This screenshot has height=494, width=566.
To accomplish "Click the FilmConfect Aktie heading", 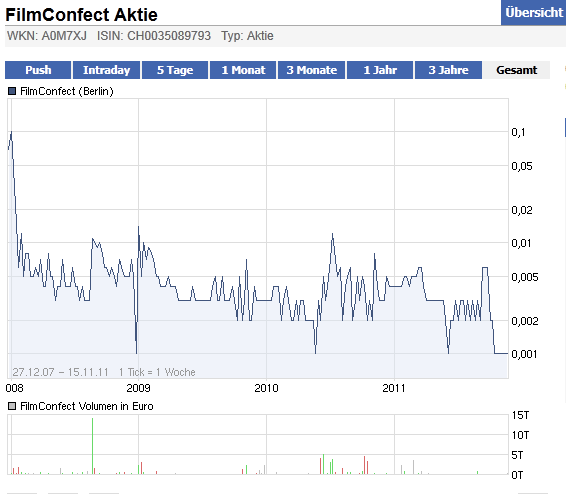I will [x=82, y=15].
